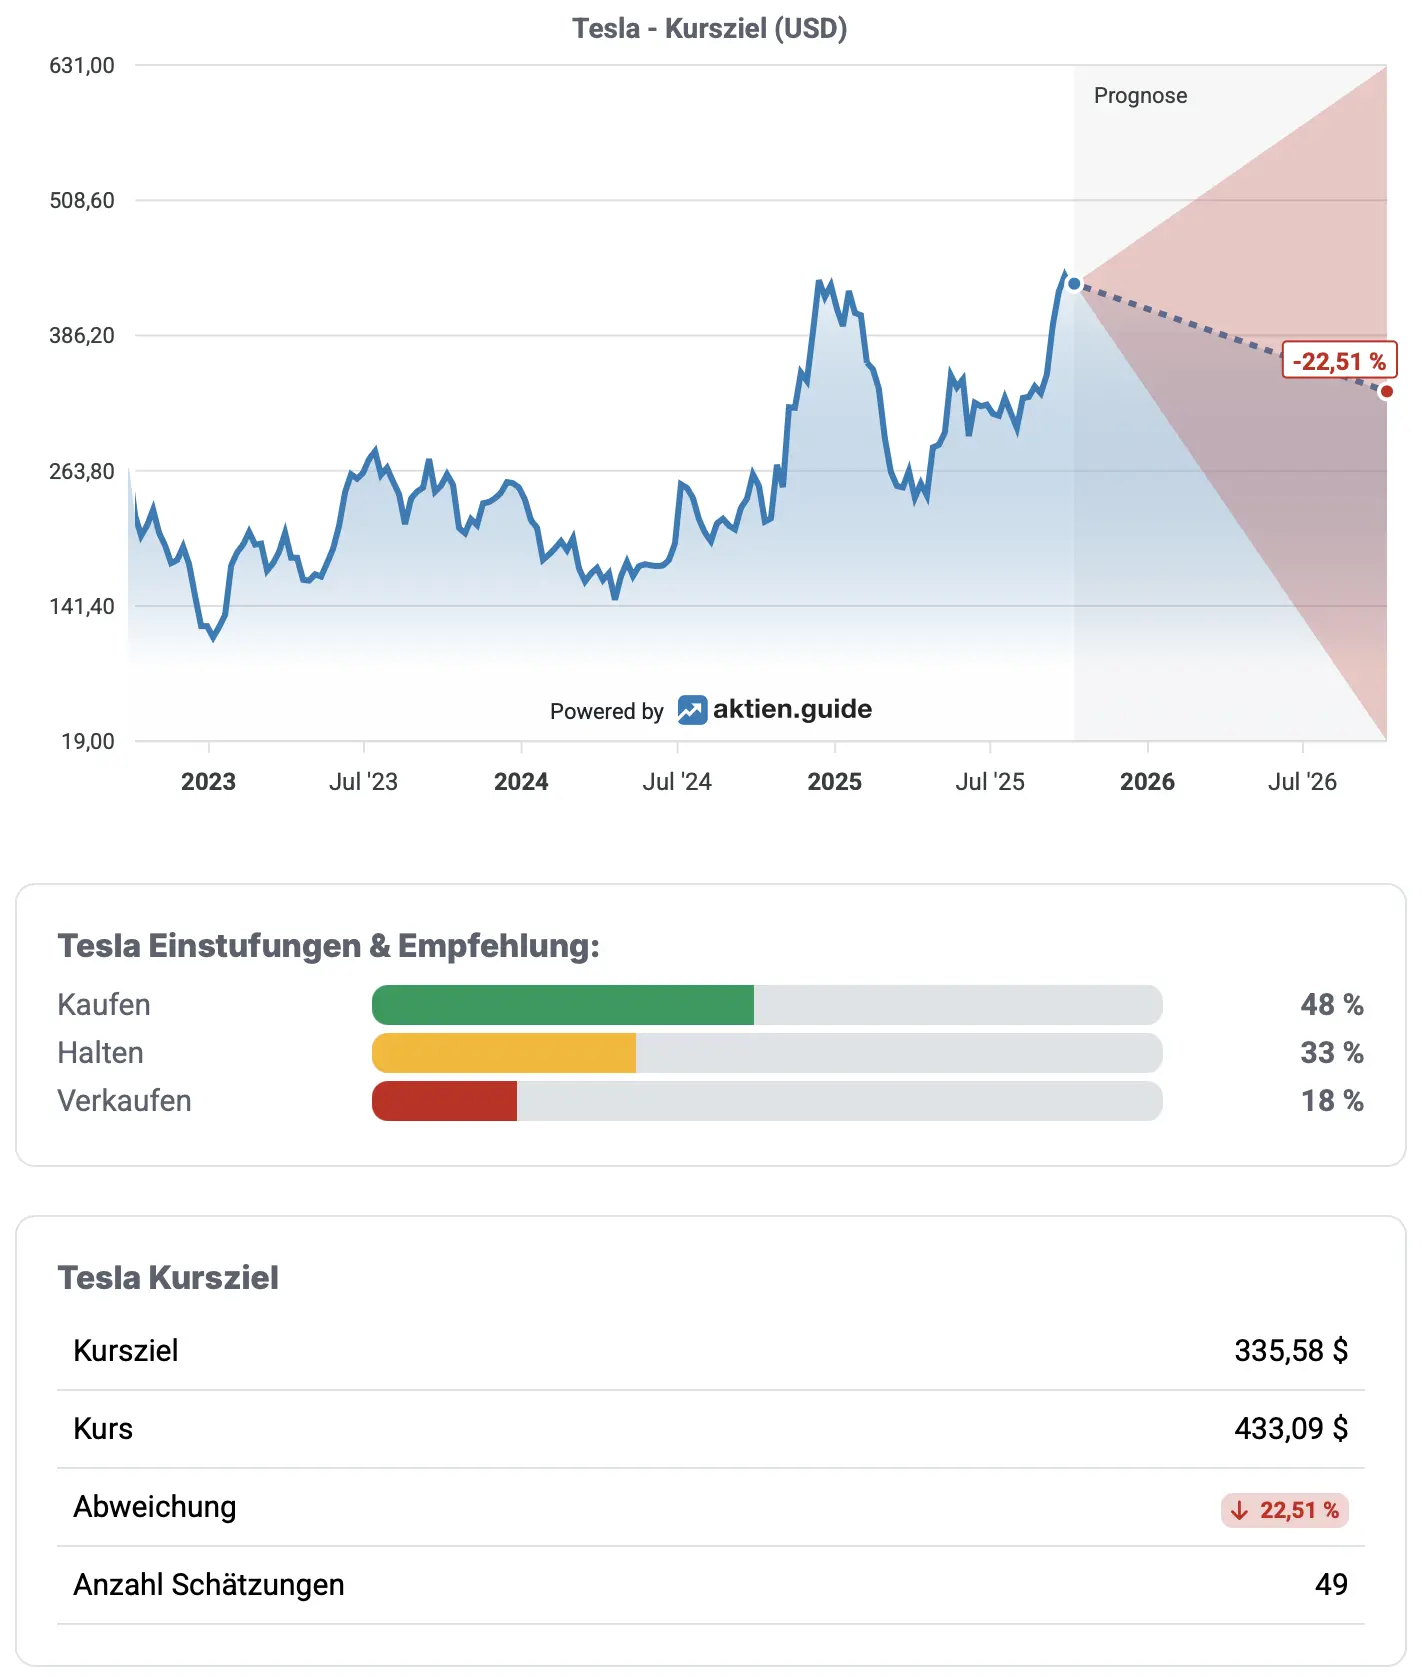Click the red forecast target dot
The height and width of the screenshot is (1680, 1422).
point(1386,391)
